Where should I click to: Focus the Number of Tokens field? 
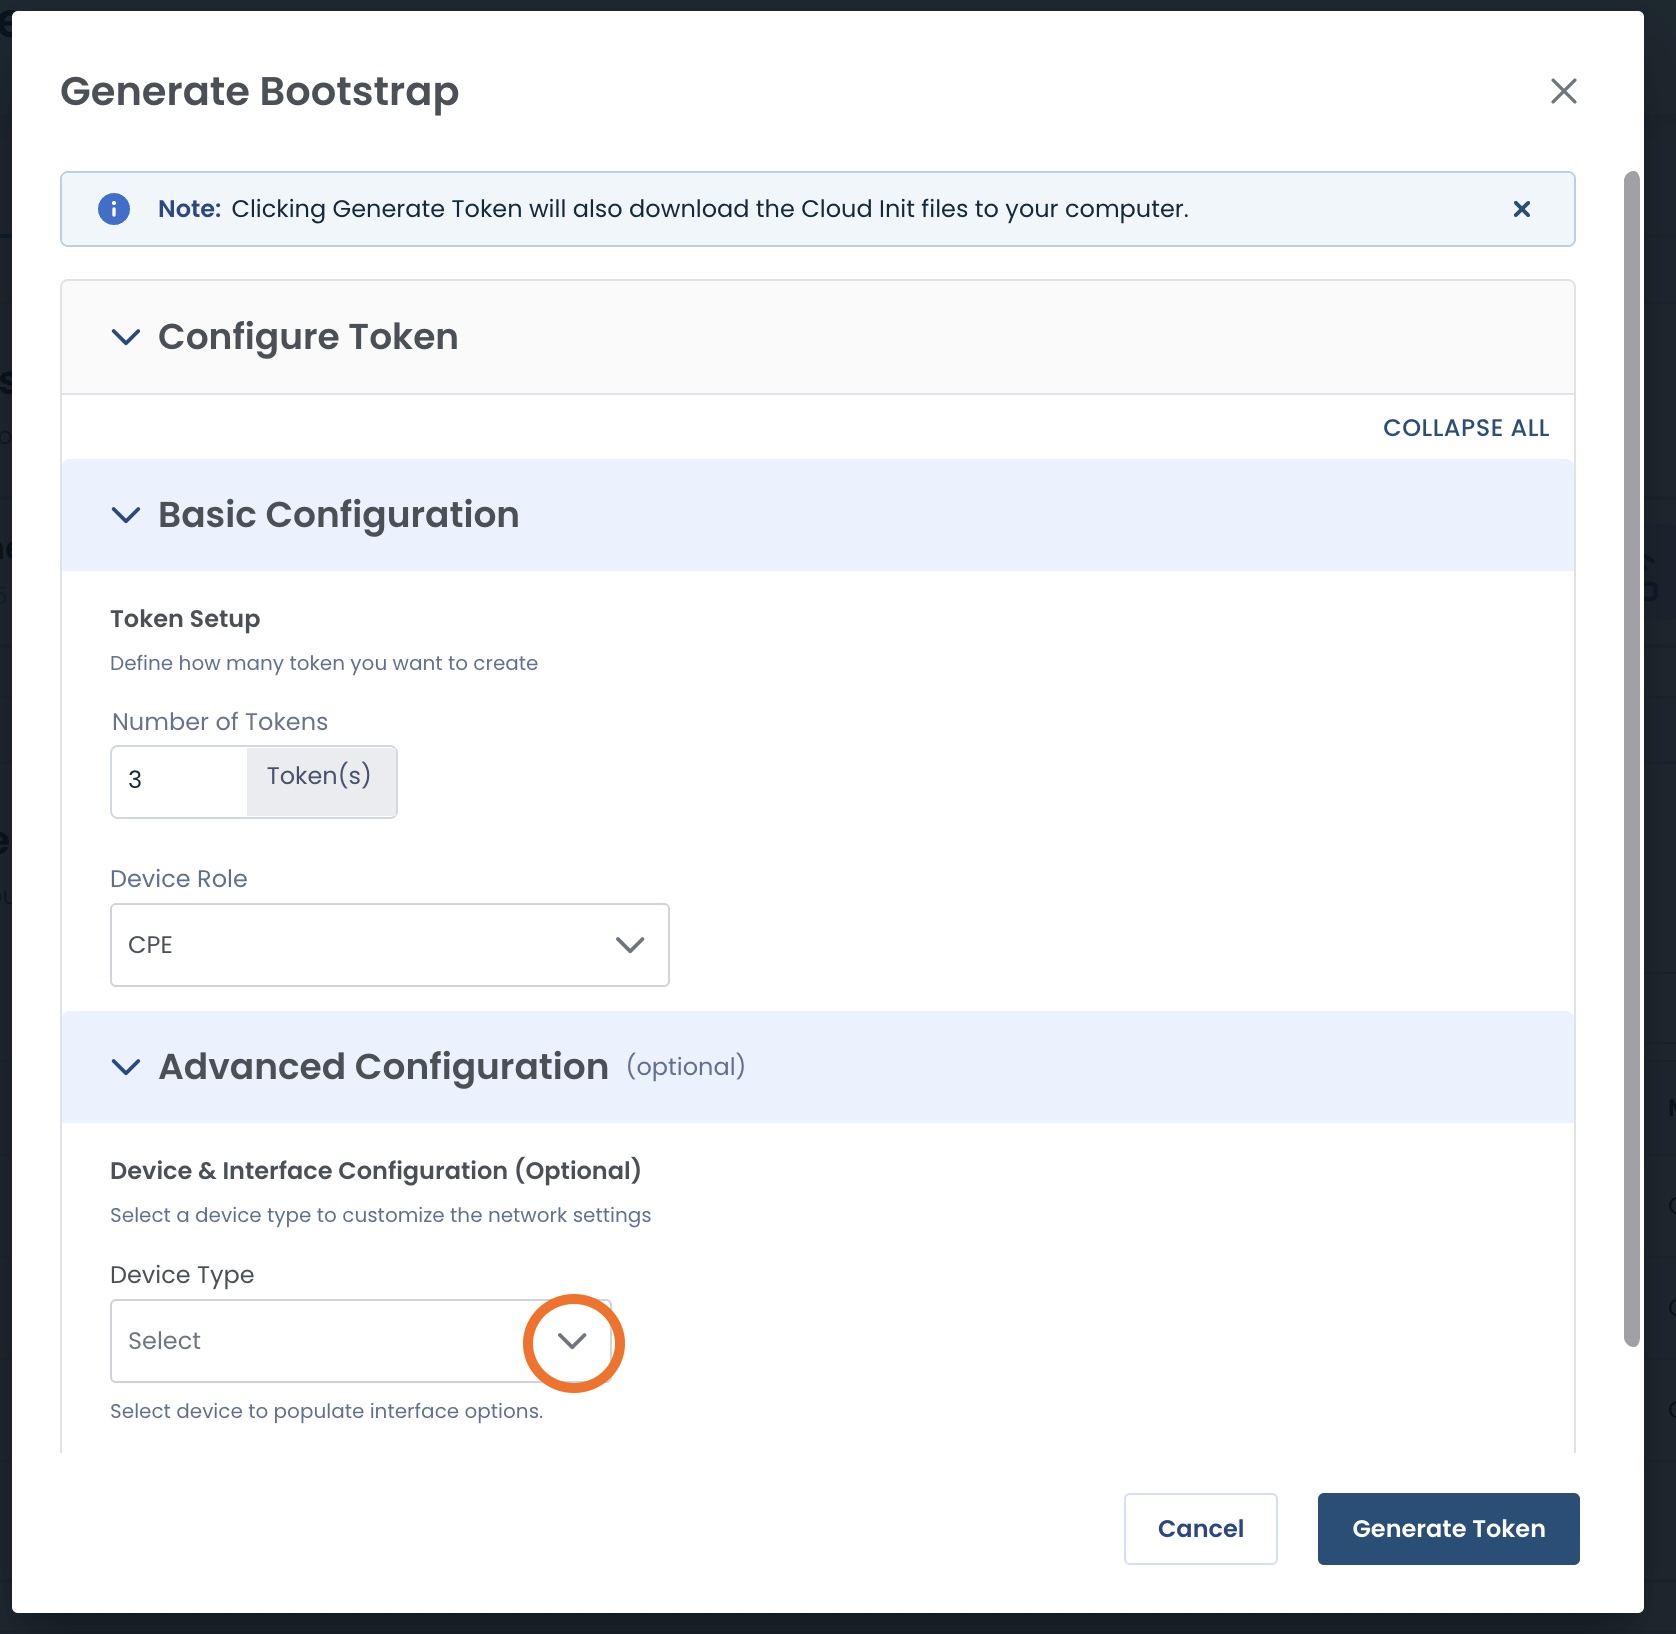point(180,781)
